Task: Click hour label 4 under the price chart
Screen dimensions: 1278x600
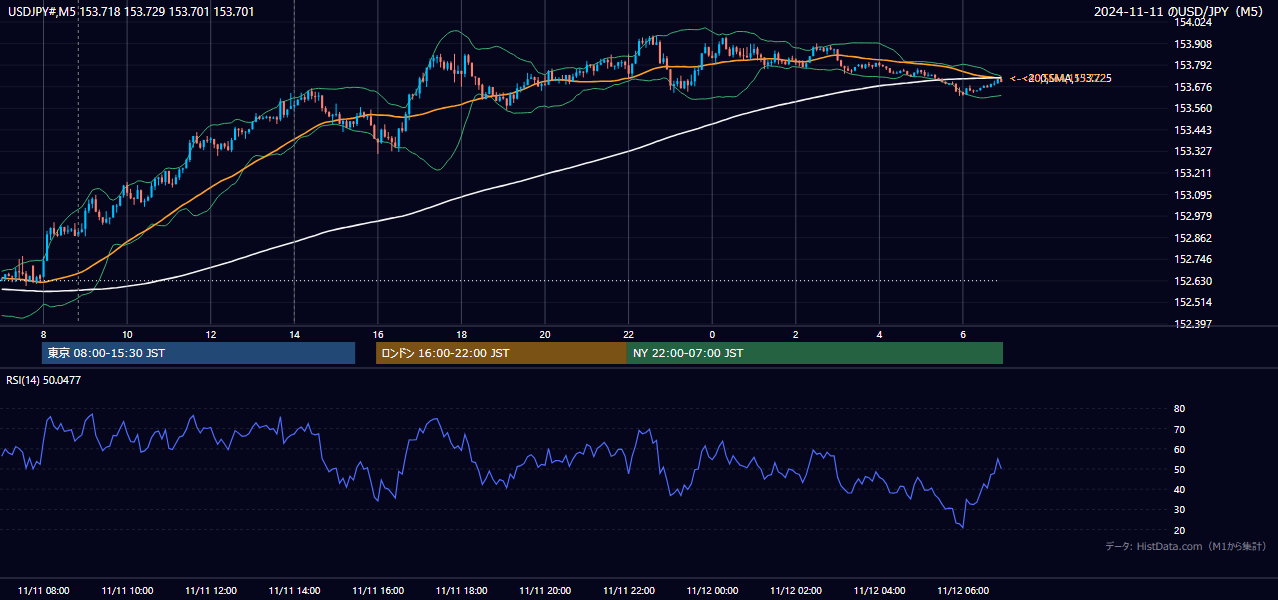Action: [x=879, y=334]
